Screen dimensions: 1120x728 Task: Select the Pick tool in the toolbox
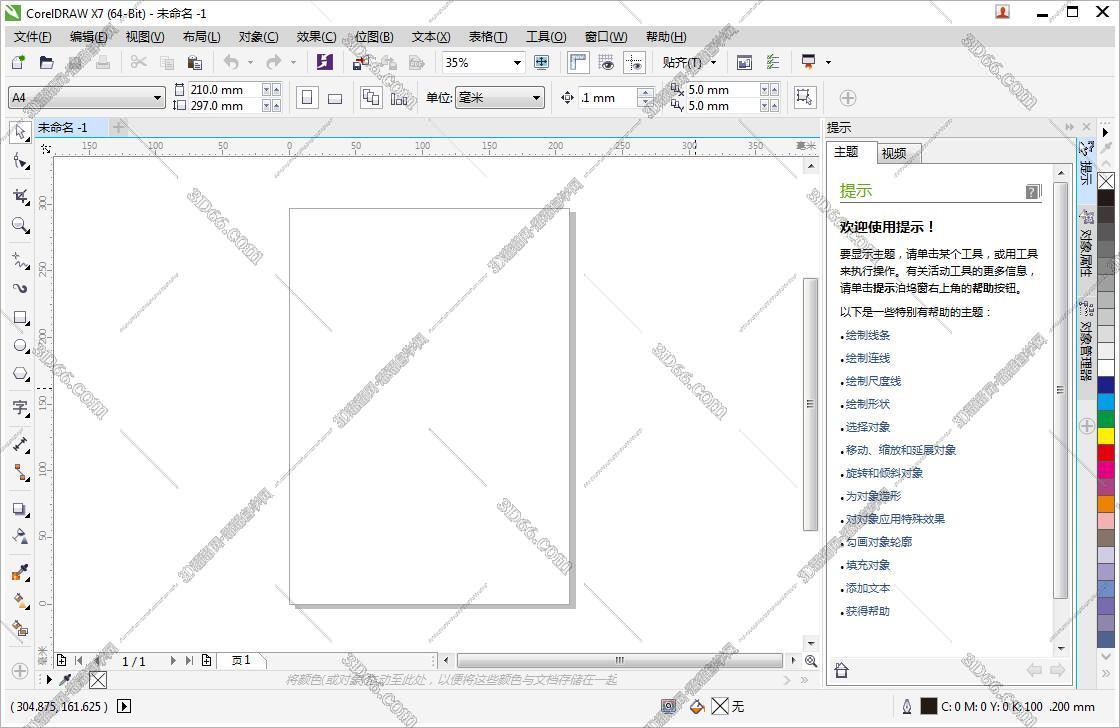click(x=20, y=131)
